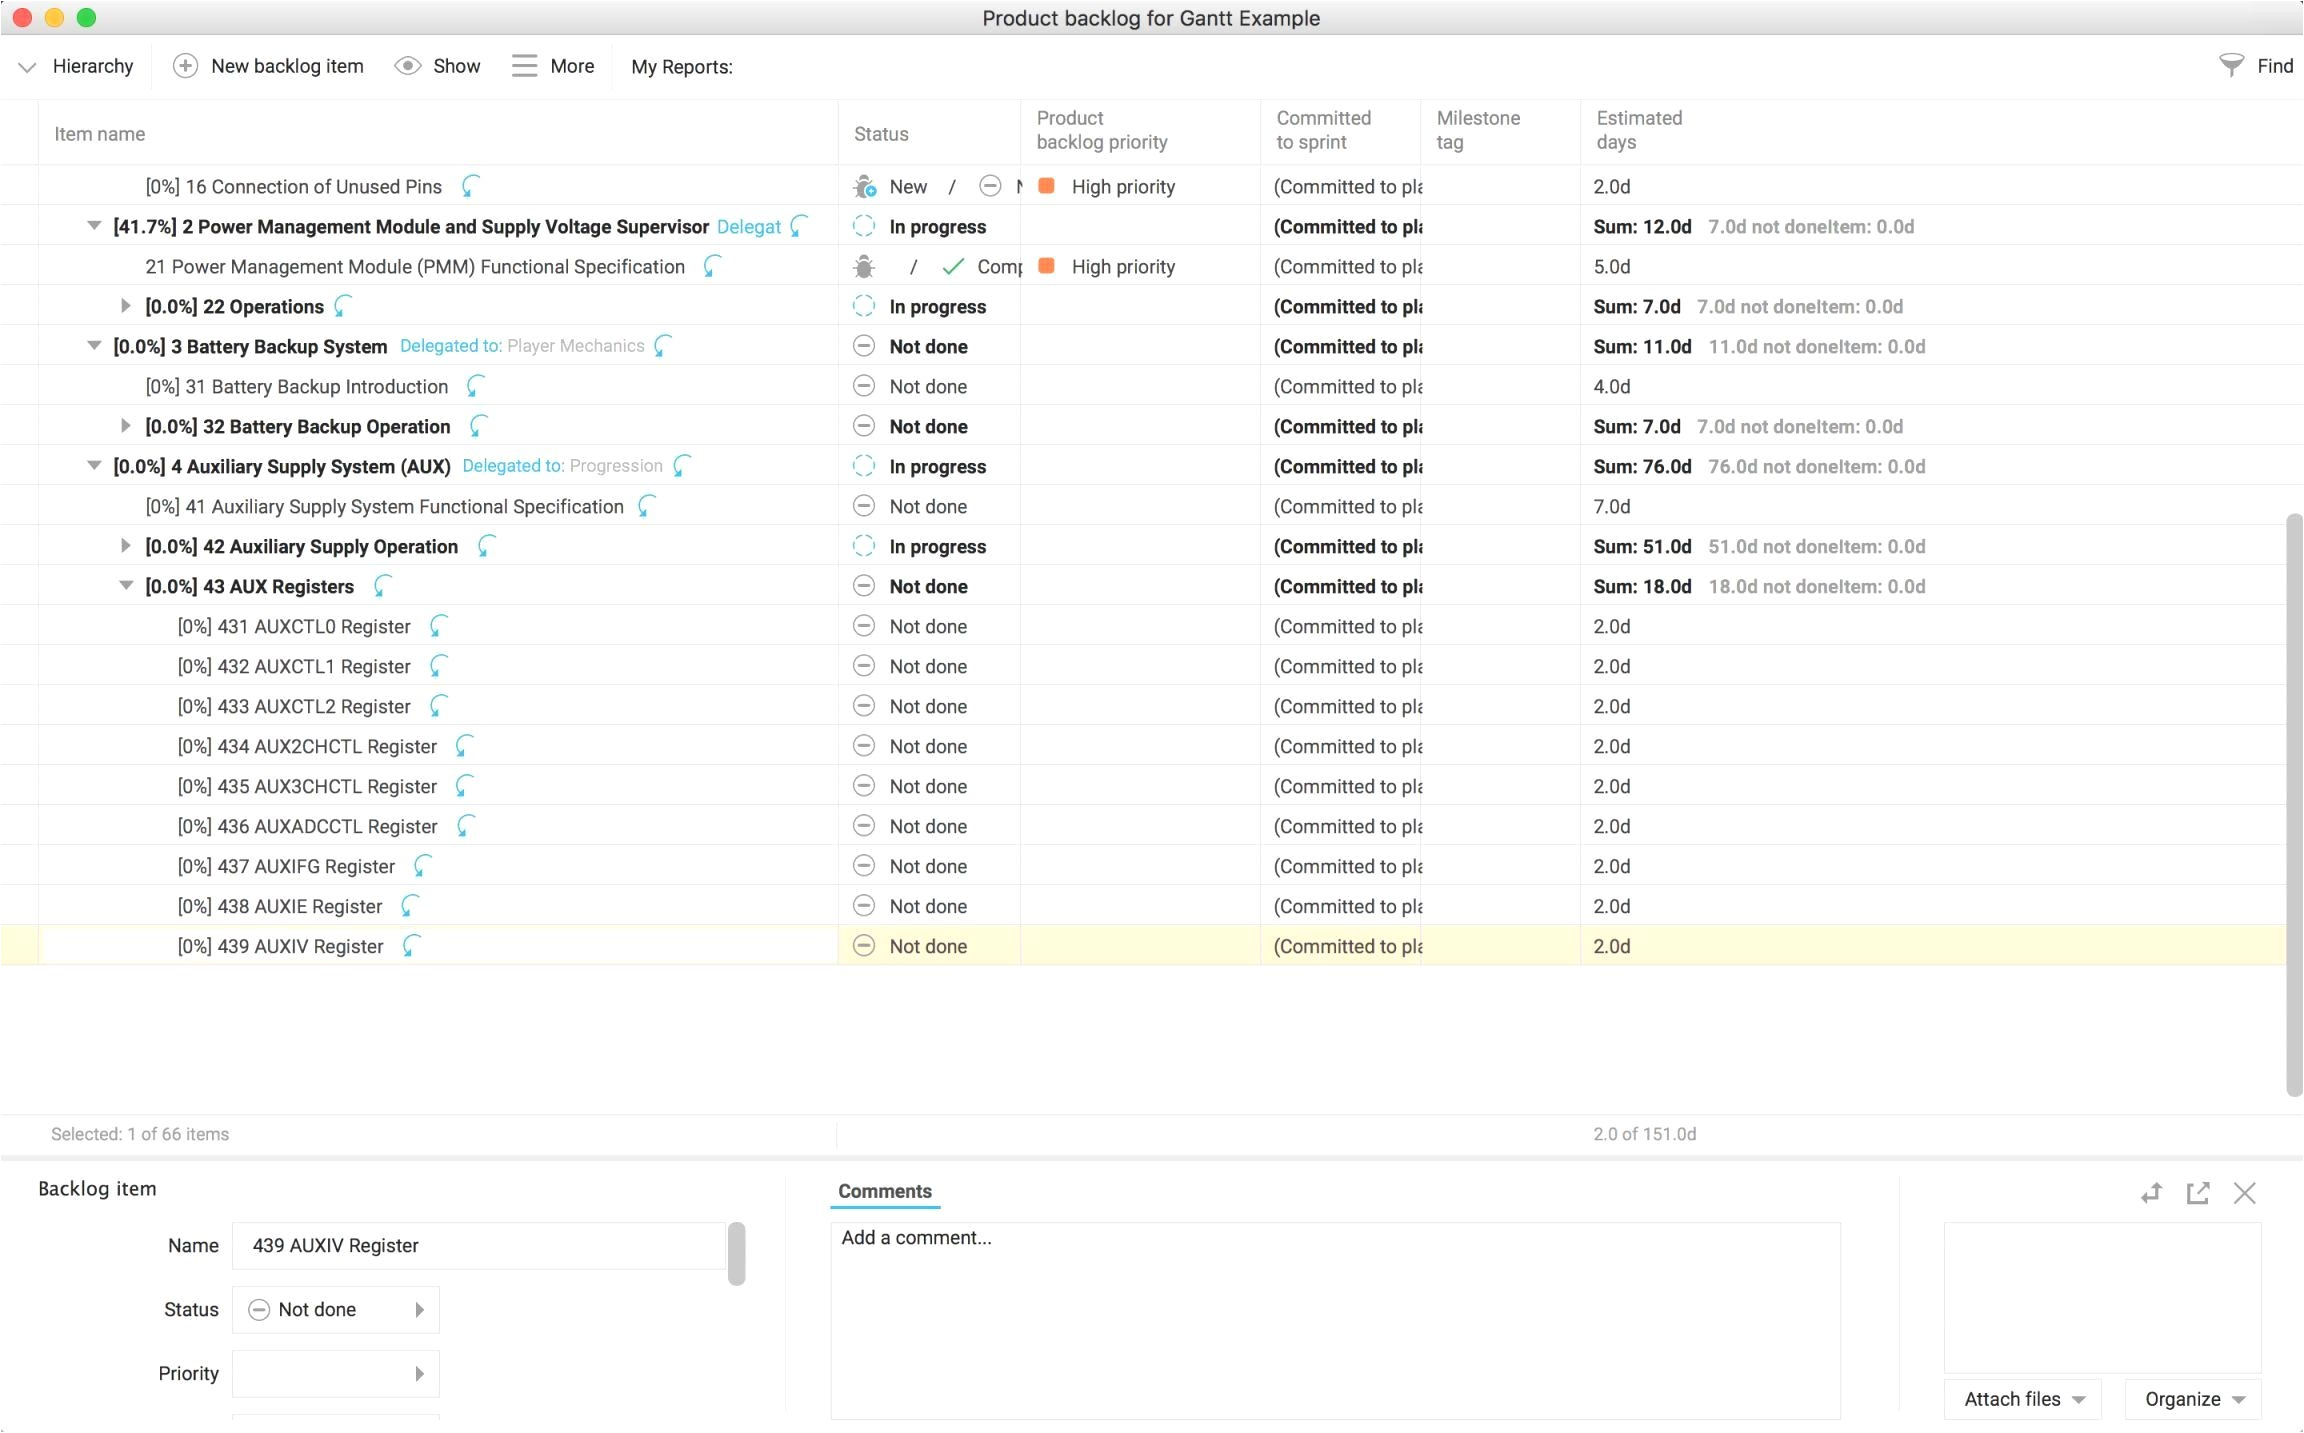Screen dimensions: 2304x1433
Task: Collapse the 43 AUX Registers group
Action: point(126,586)
